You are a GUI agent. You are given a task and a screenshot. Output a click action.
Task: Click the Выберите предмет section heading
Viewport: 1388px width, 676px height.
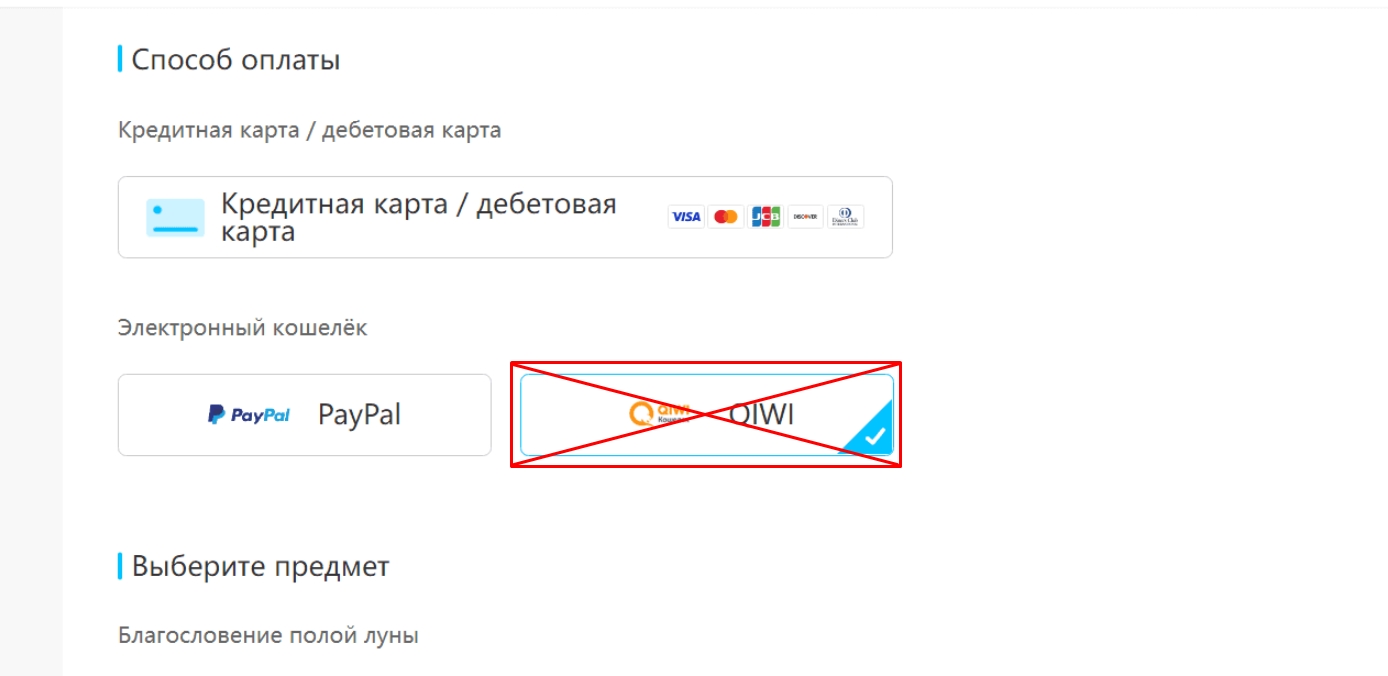tap(261, 567)
